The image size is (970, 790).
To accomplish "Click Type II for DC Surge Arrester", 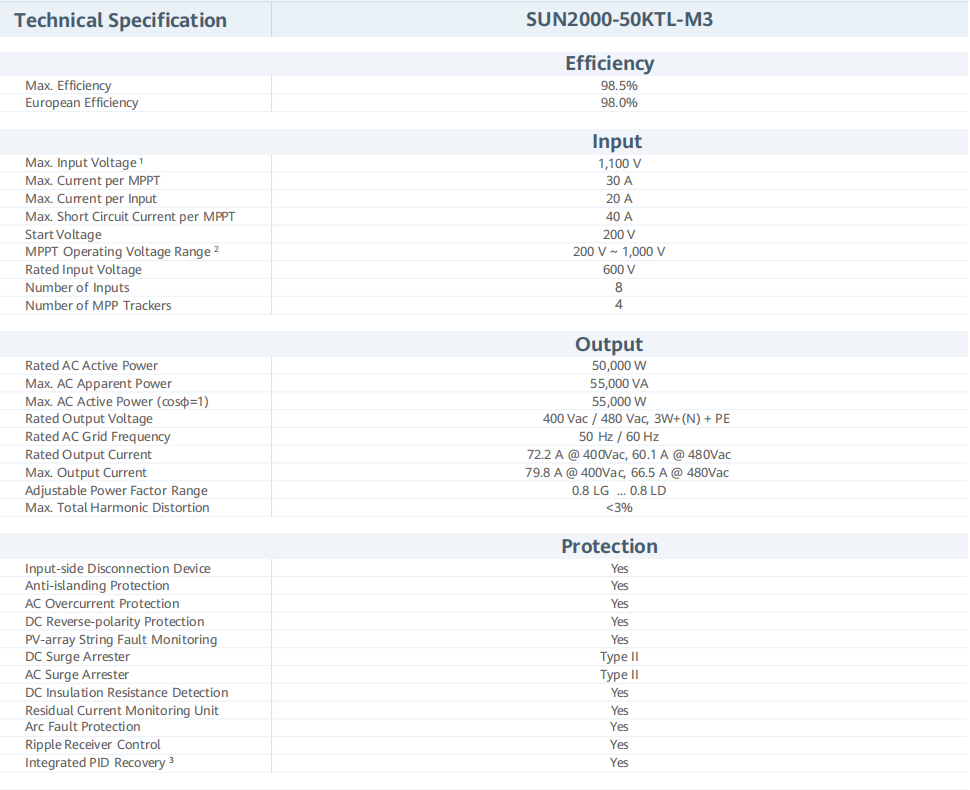I will pyautogui.click(x=619, y=657).
